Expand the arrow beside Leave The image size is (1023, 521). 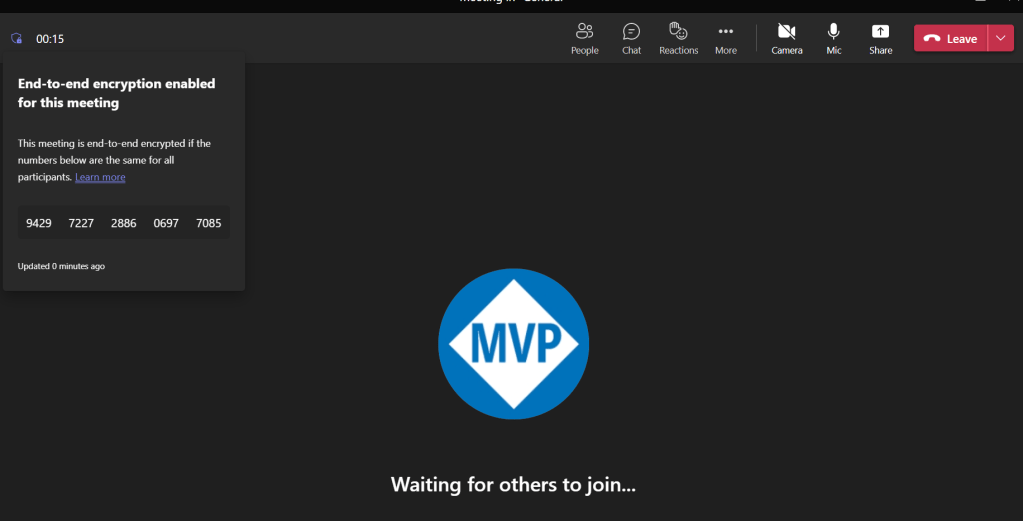(x=1001, y=38)
